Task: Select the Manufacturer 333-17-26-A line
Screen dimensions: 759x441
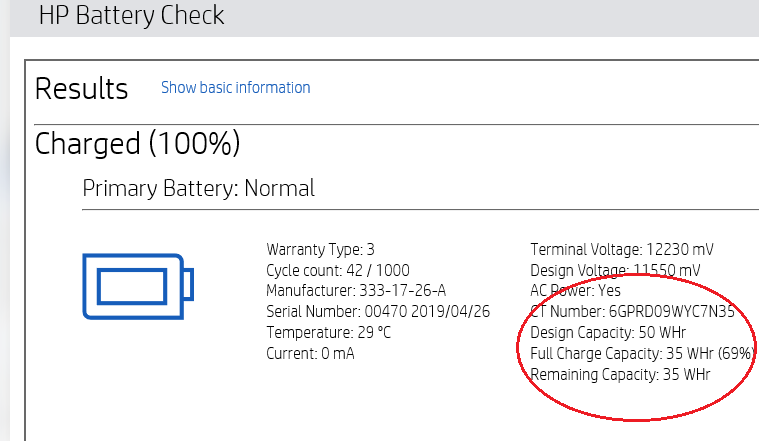Action: click(356, 290)
